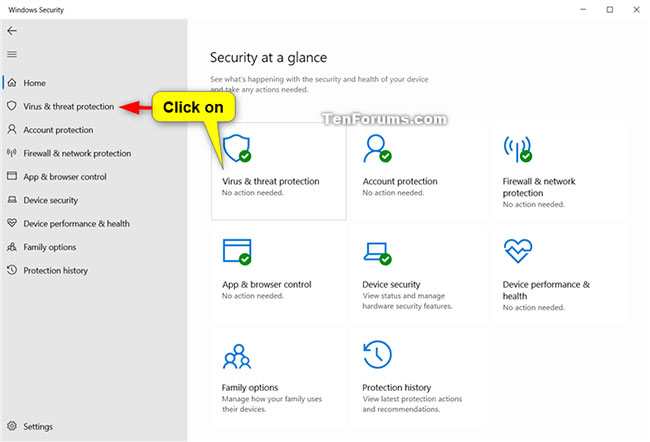Click the large Family options people icon
This screenshot has width=650, height=442.
(237, 357)
